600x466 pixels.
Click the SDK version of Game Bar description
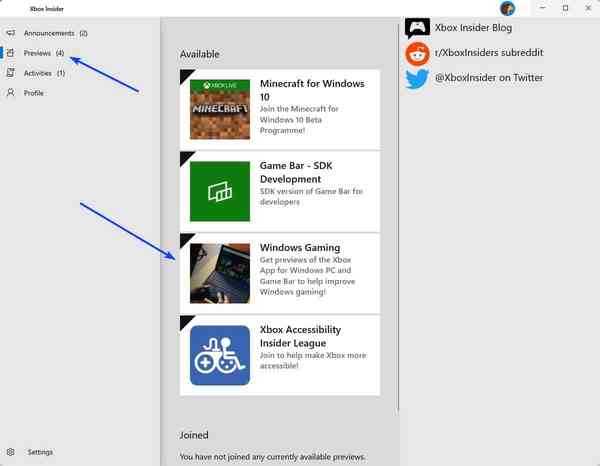click(311, 196)
